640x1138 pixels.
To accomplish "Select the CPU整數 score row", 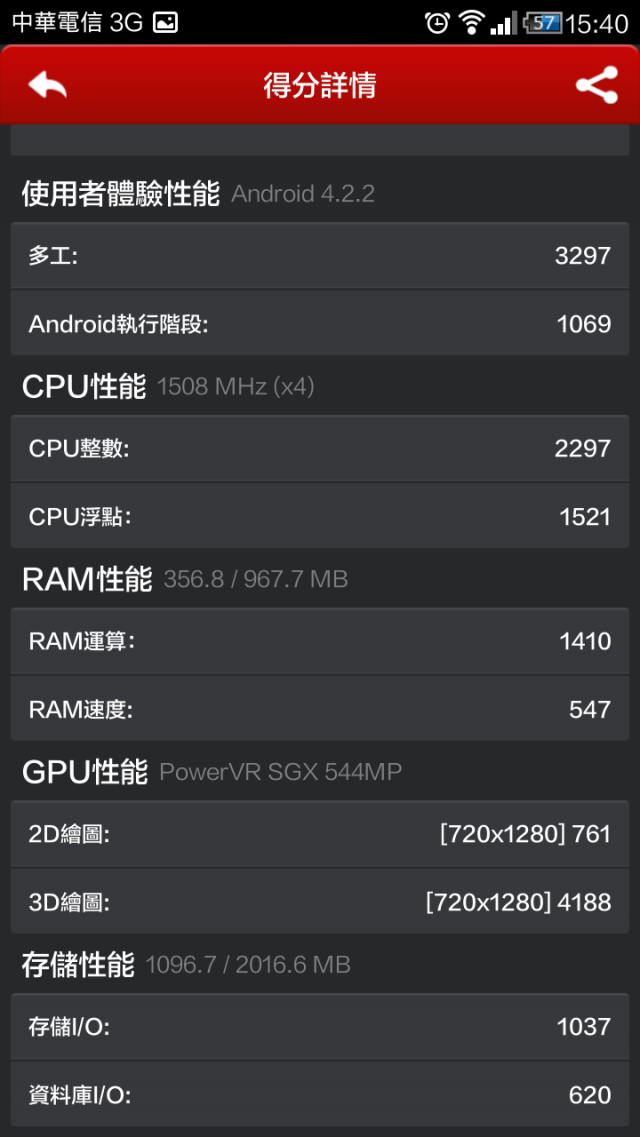I will coord(319,449).
